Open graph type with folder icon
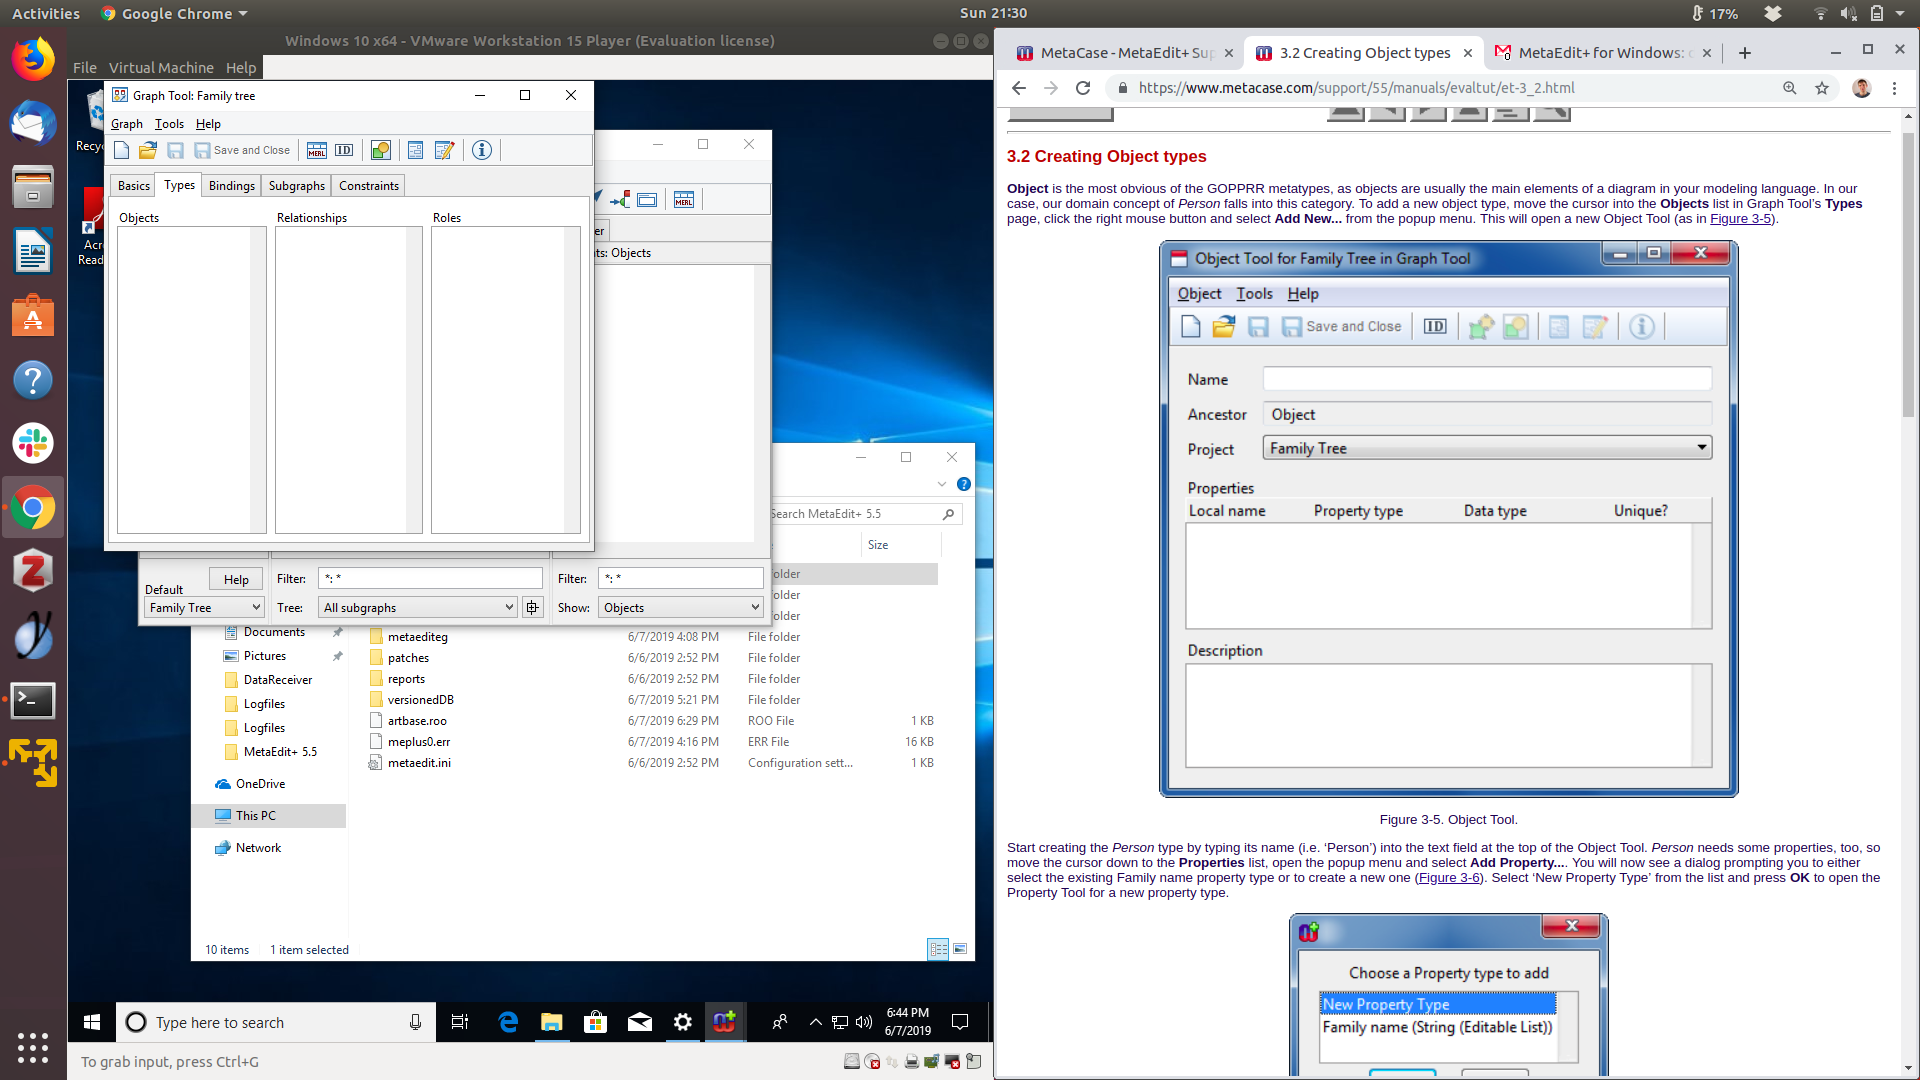Viewport: 1920px width, 1080px height. pyautogui.click(x=148, y=150)
